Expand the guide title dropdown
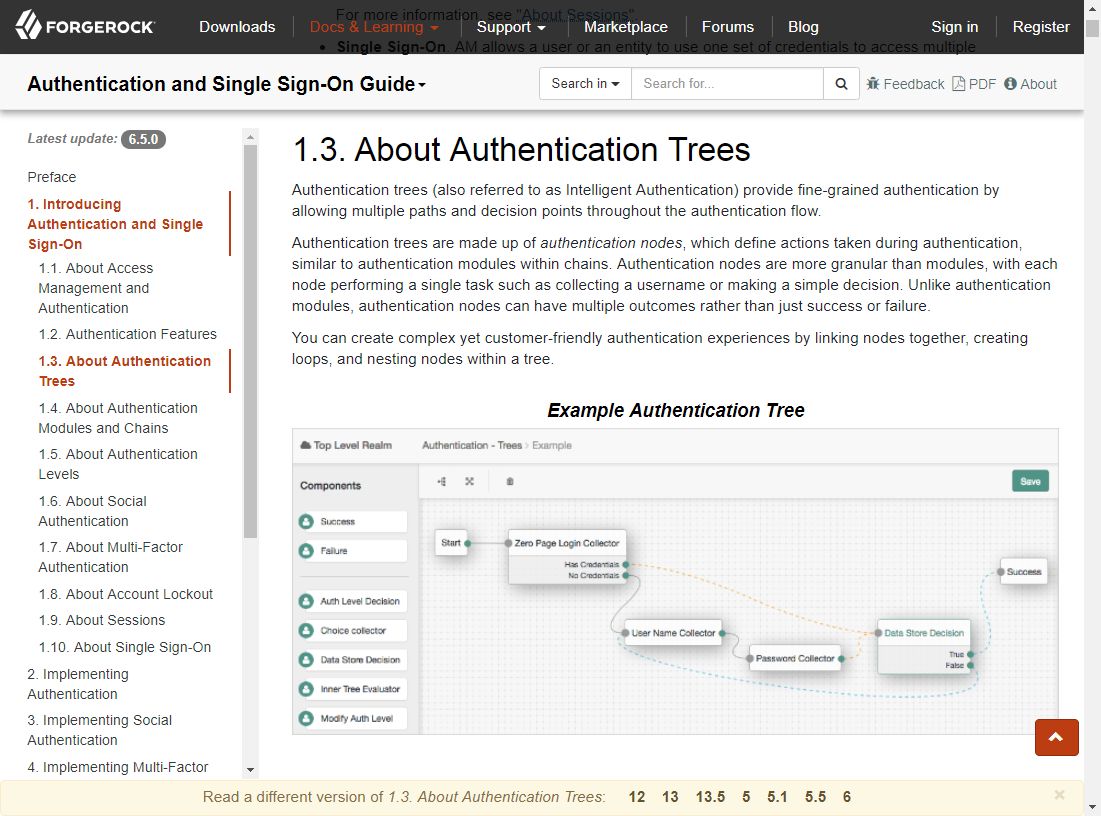Viewport: 1101px width, 816px height. click(x=227, y=84)
